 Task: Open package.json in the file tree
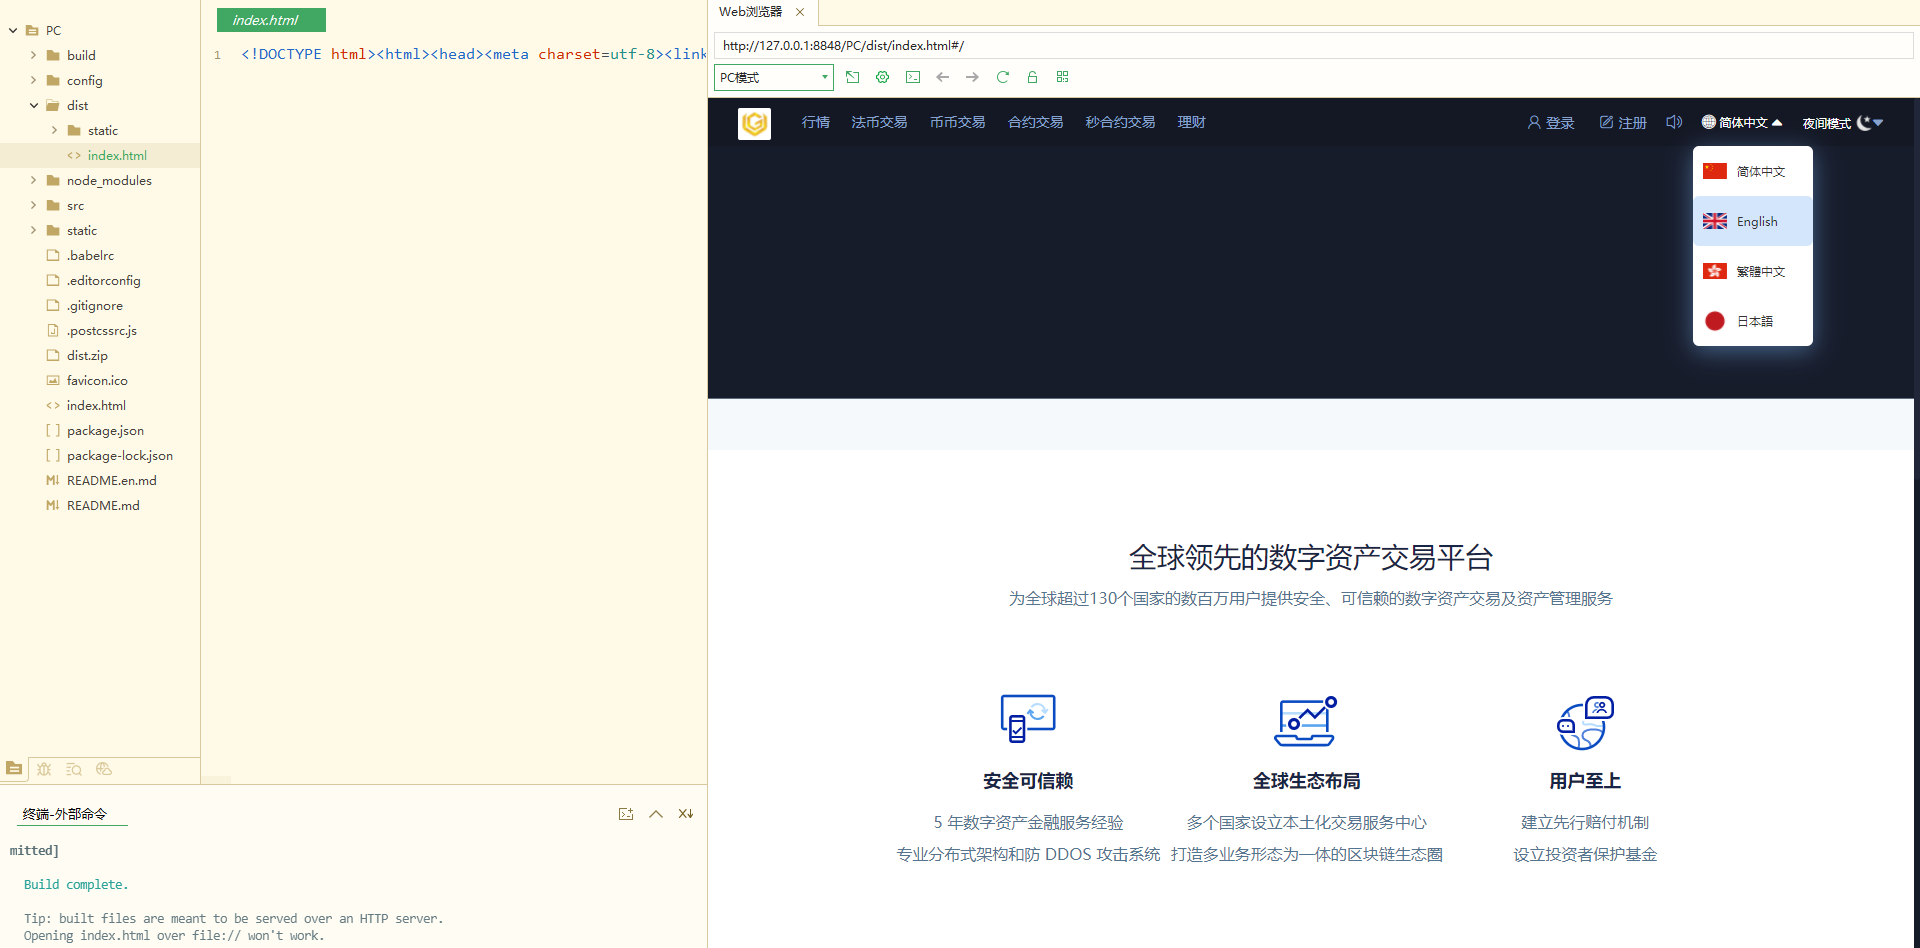(105, 431)
